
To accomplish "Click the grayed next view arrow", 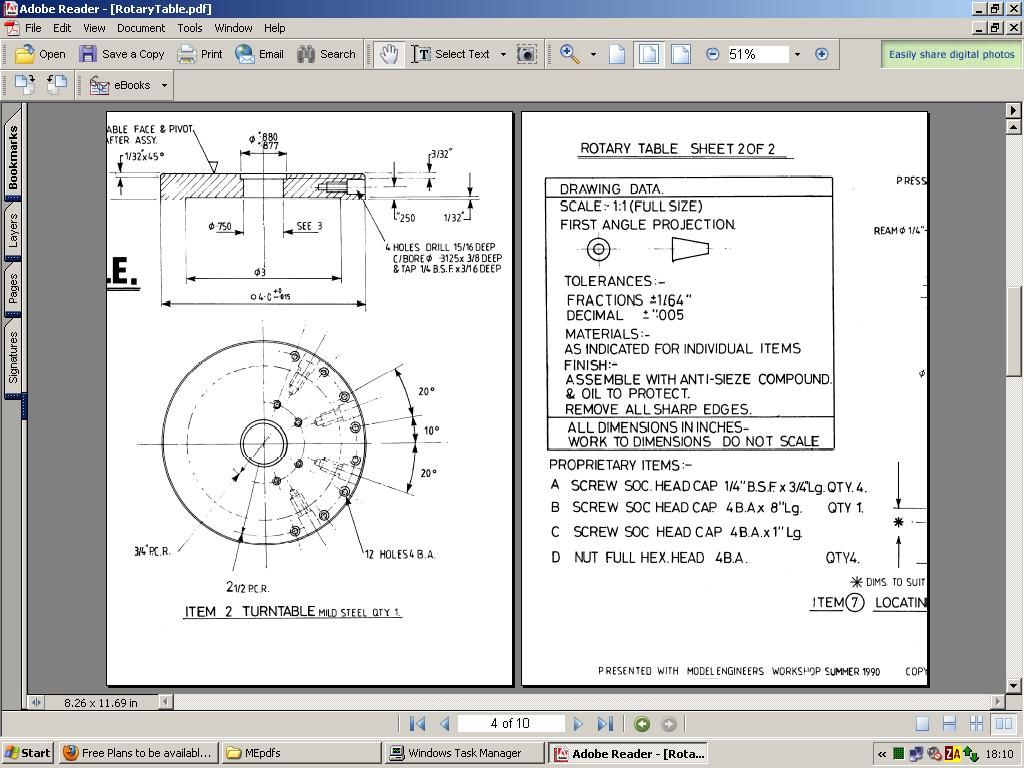I will pyautogui.click(x=669, y=724).
